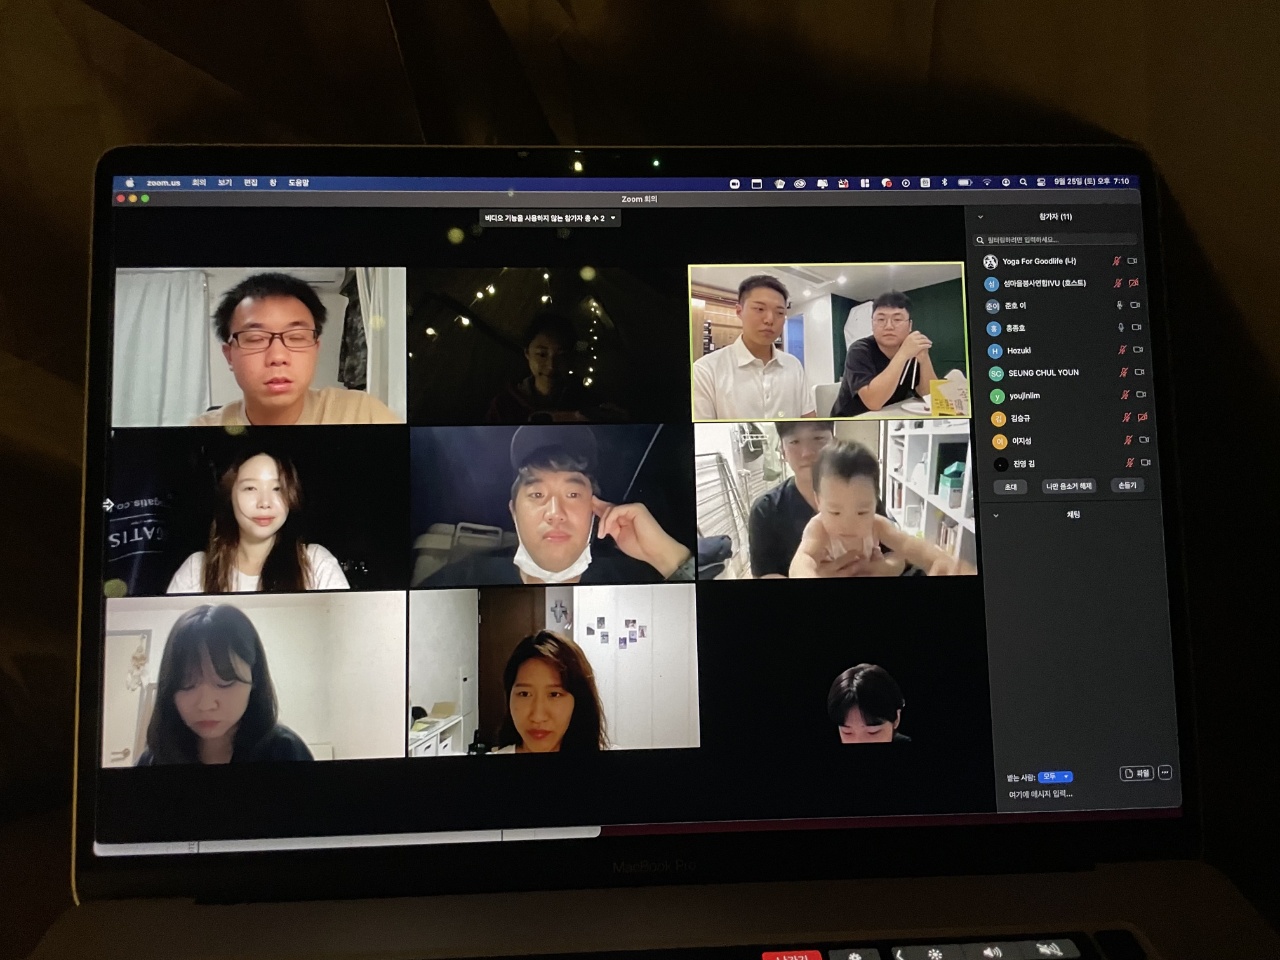The image size is (1280, 960).
Task: Select the highlighted tile with two men
Action: pyautogui.click(x=829, y=342)
